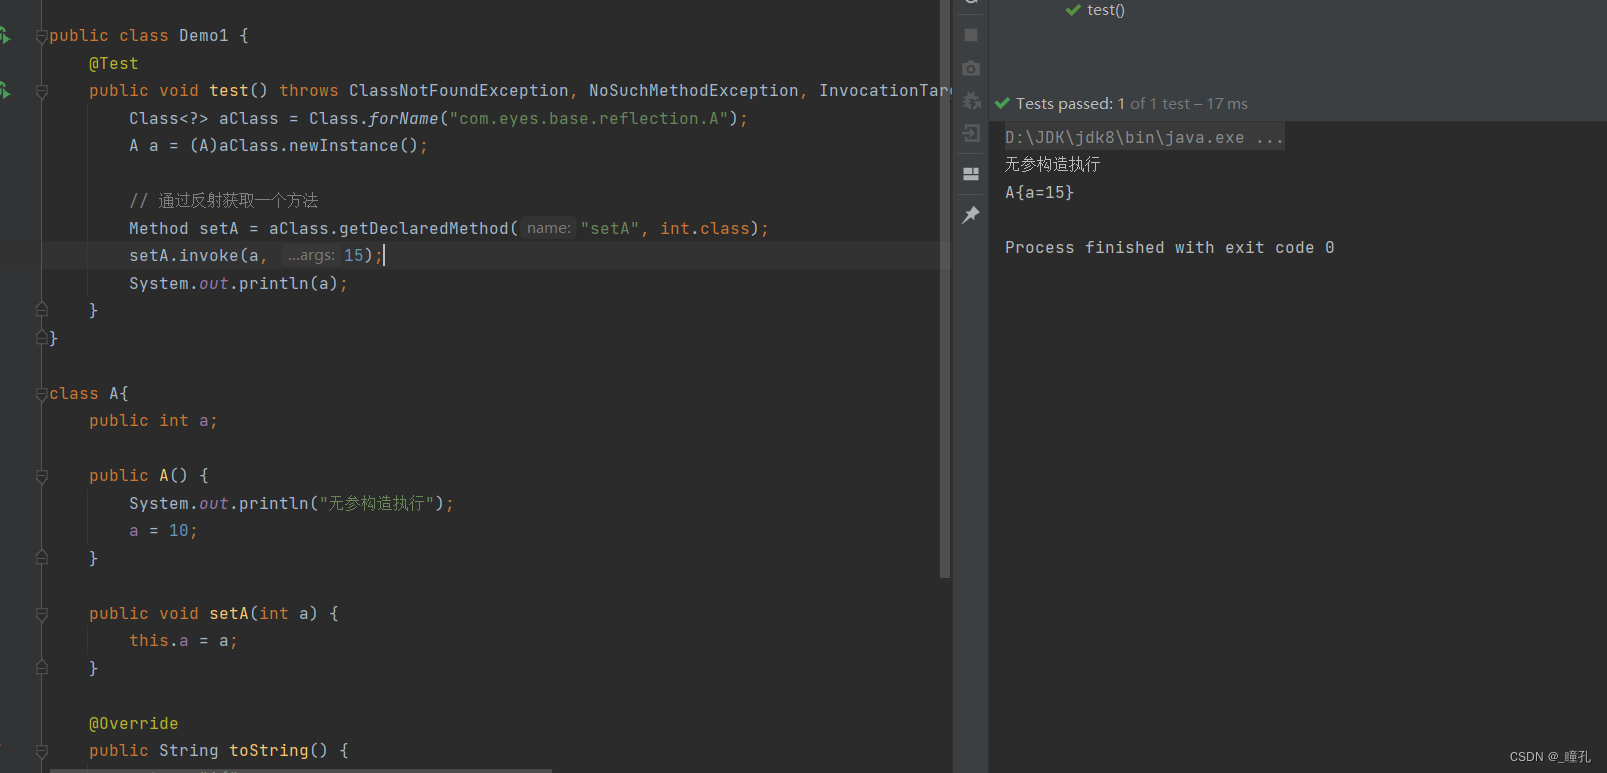
Task: Click the @Override annotation
Action: (x=133, y=724)
